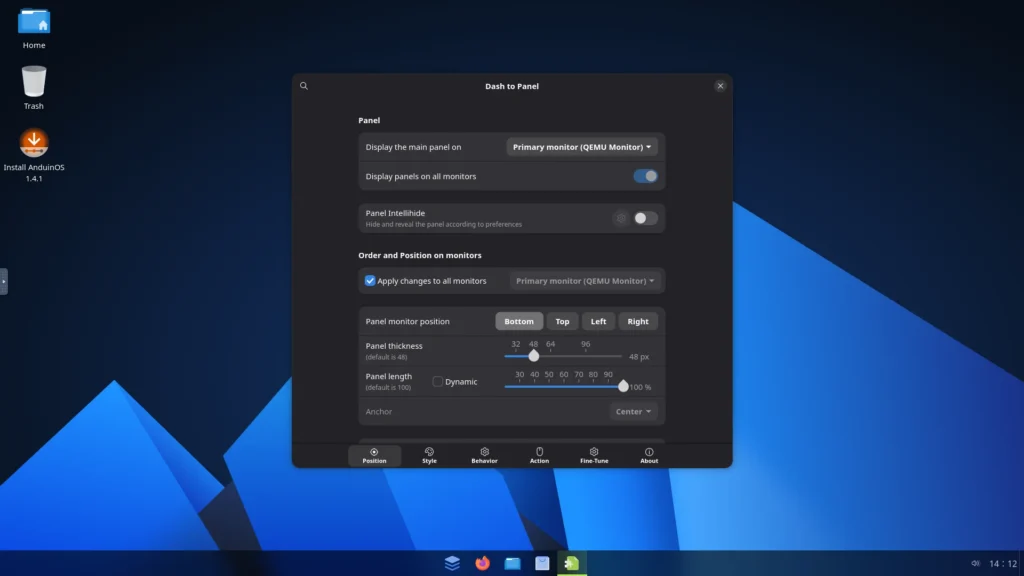Switch to the Style tab
The image size is (1024, 576).
pyautogui.click(x=429, y=455)
